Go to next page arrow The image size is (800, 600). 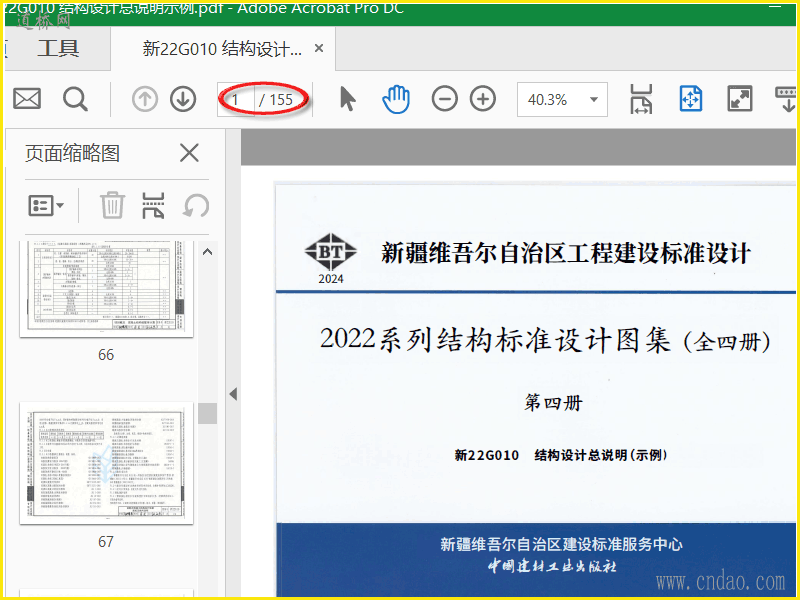pyautogui.click(x=183, y=99)
